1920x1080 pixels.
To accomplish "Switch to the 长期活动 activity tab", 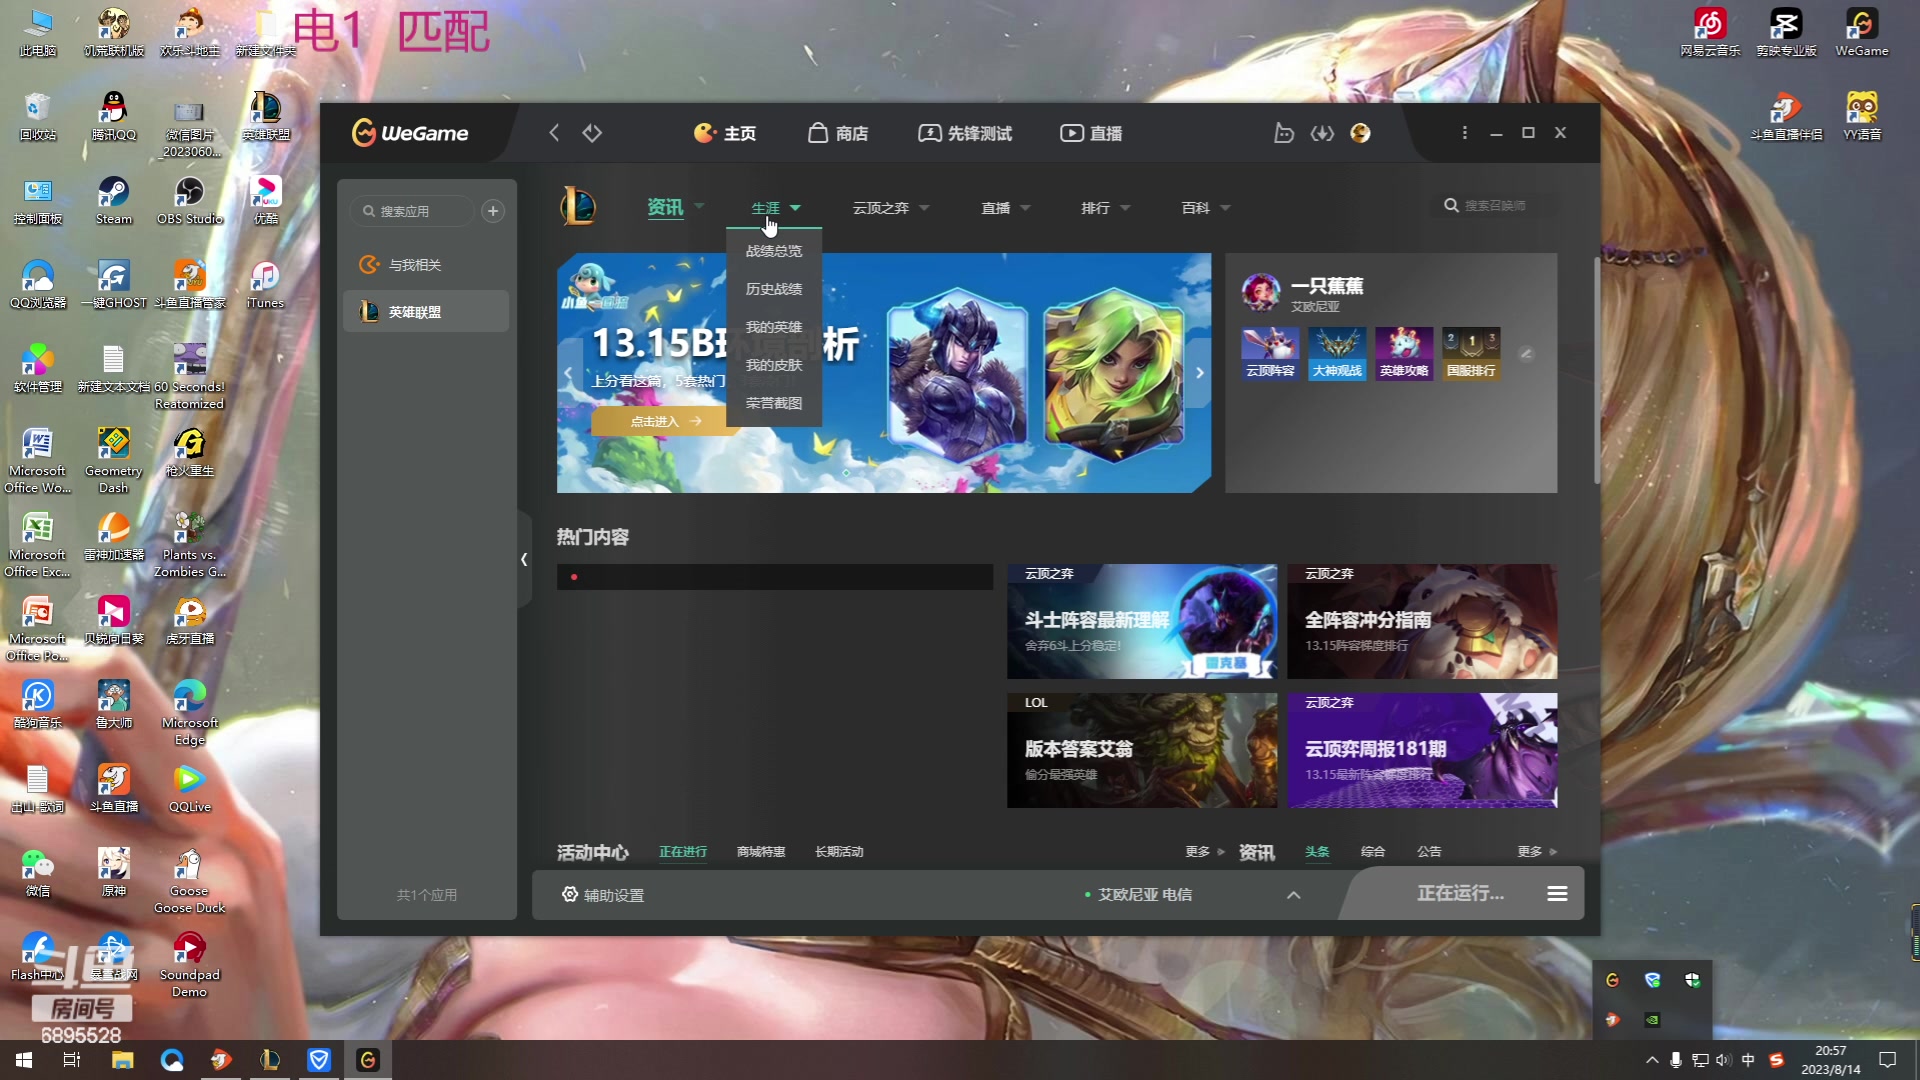I will [839, 852].
